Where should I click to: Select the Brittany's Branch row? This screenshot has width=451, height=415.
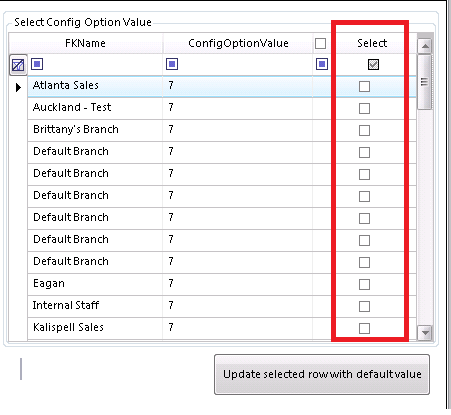tap(222, 130)
